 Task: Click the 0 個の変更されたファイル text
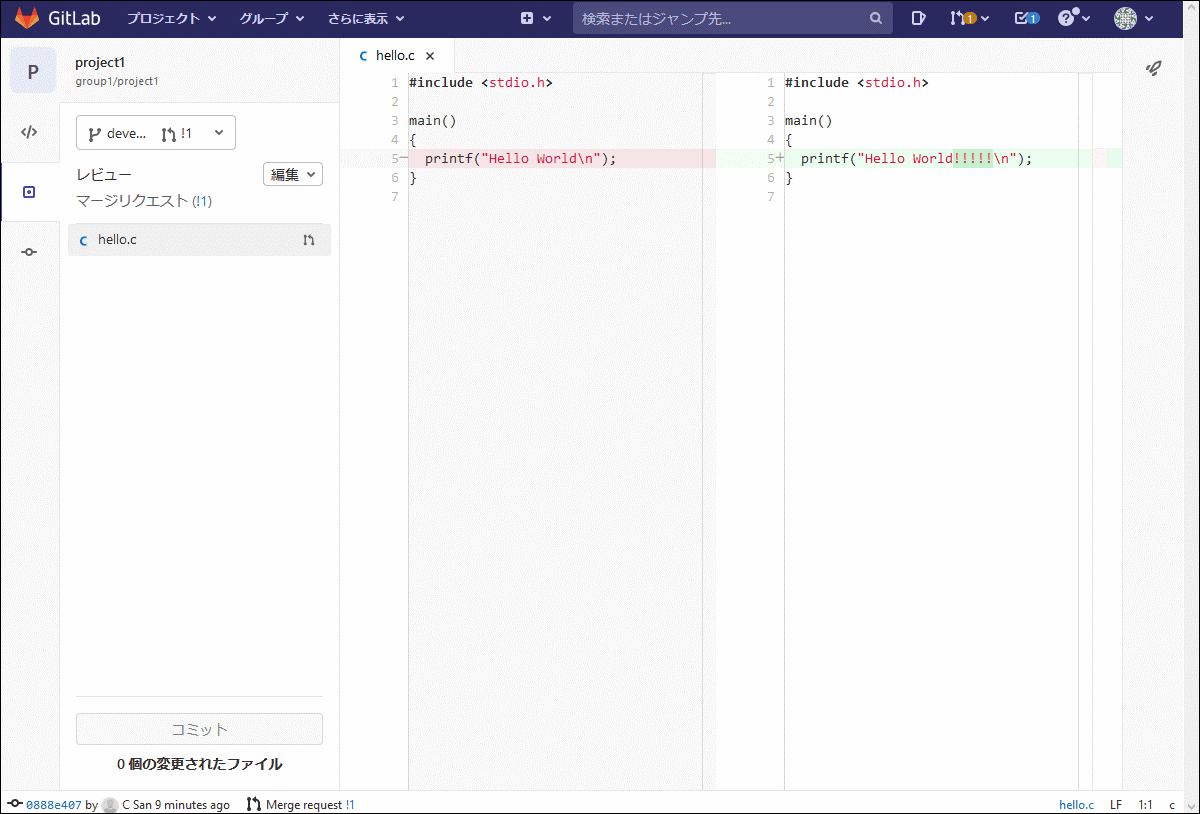point(199,764)
